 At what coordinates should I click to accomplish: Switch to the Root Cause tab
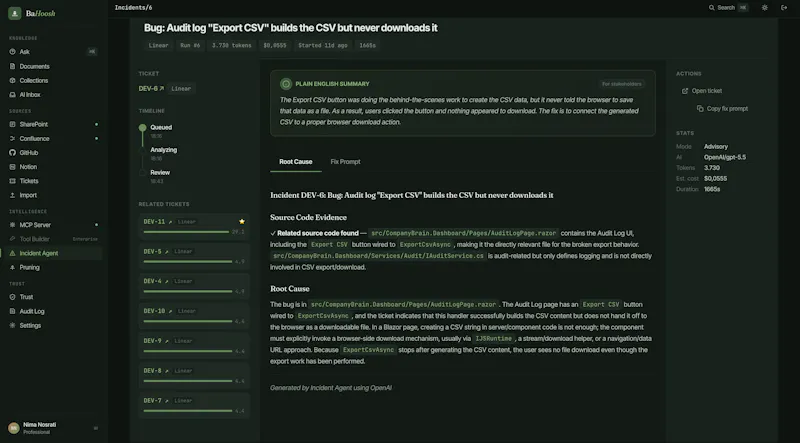coord(295,162)
